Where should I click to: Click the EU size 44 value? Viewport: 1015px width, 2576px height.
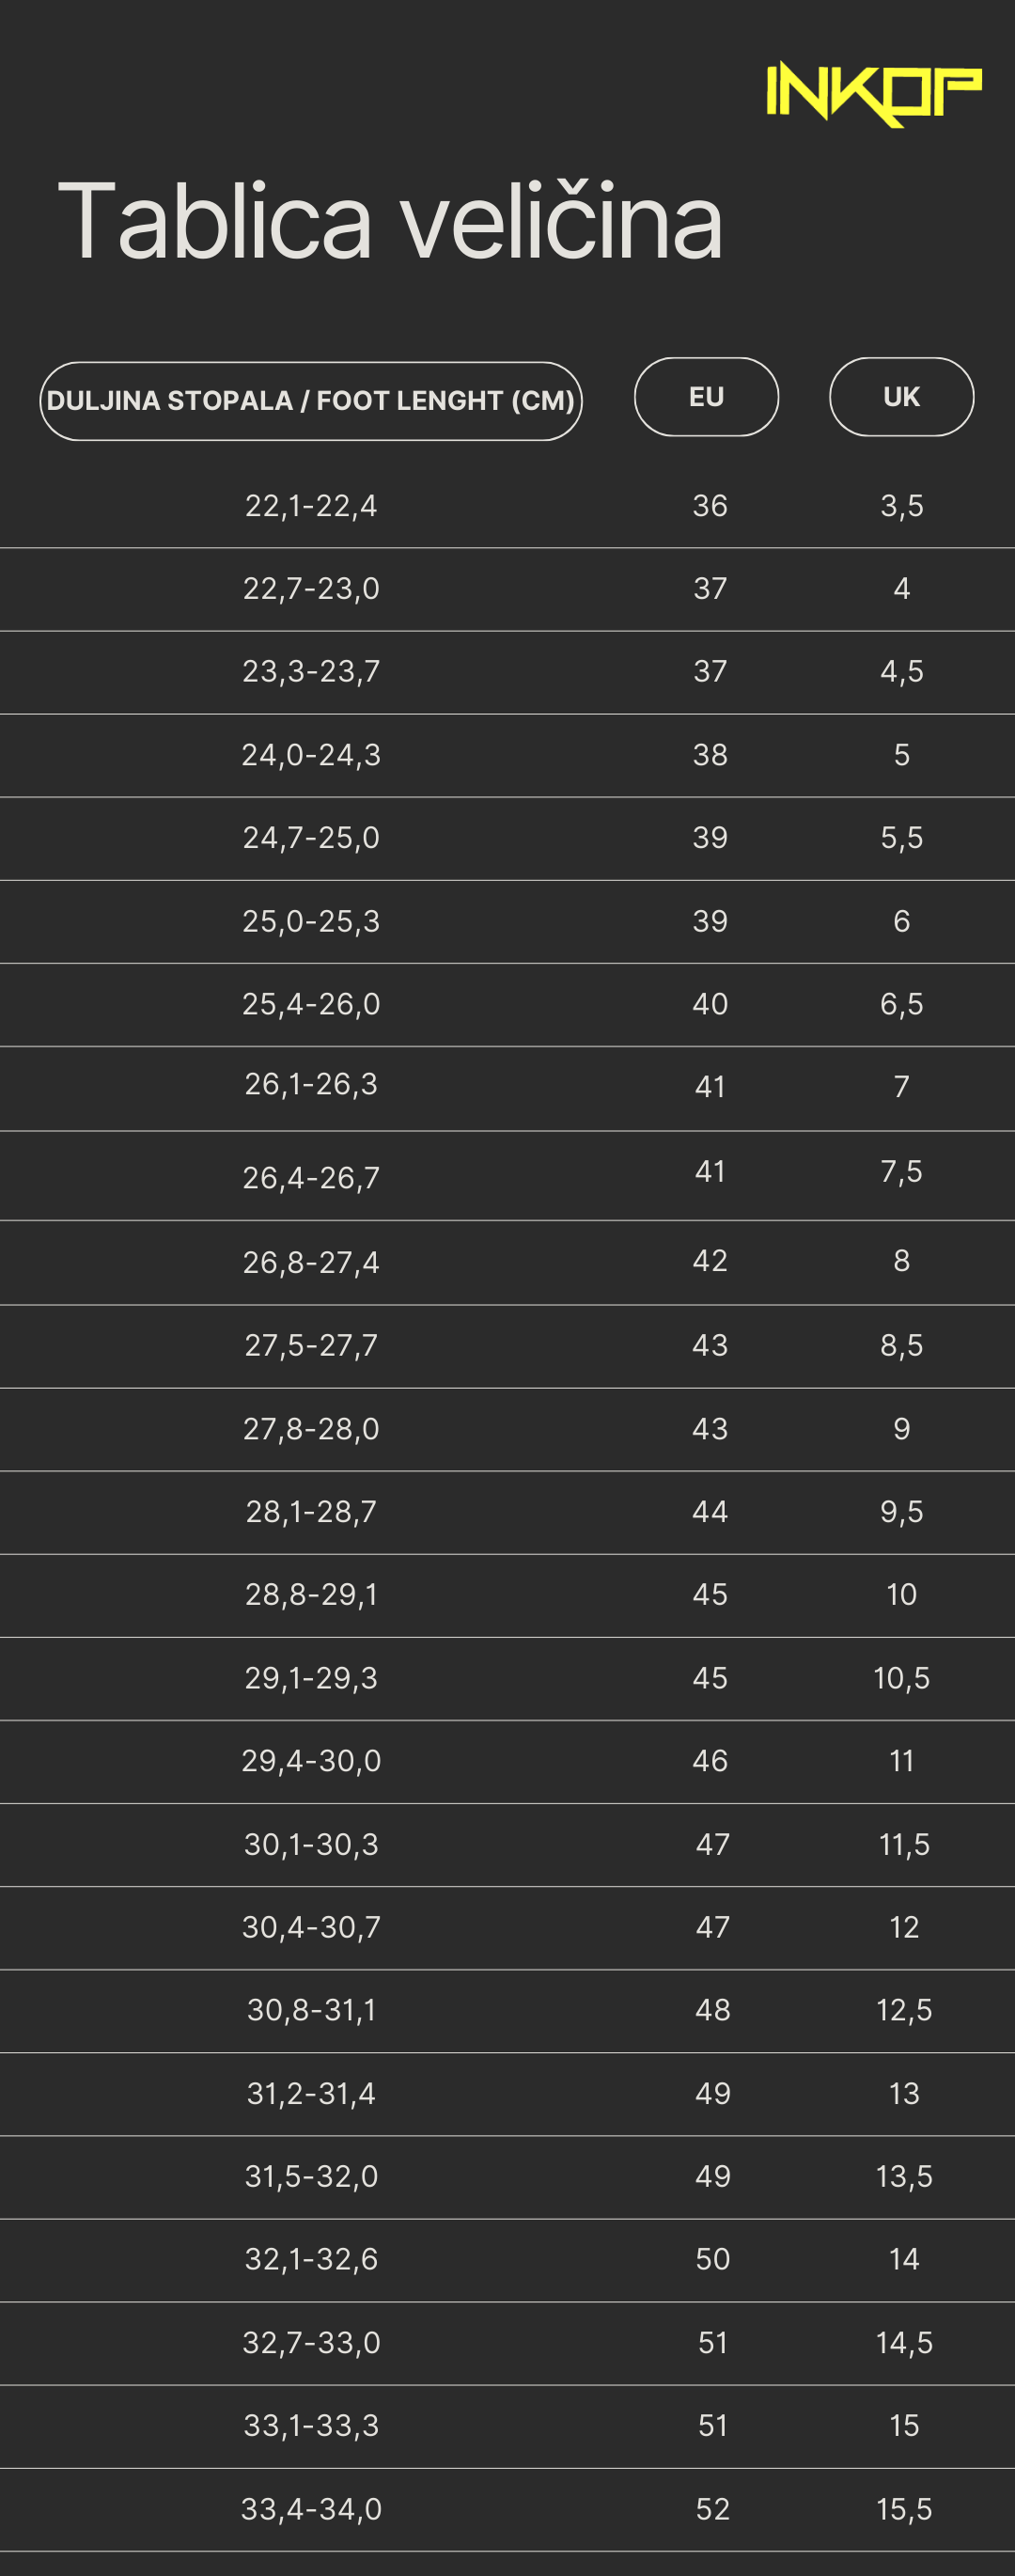(x=710, y=1512)
